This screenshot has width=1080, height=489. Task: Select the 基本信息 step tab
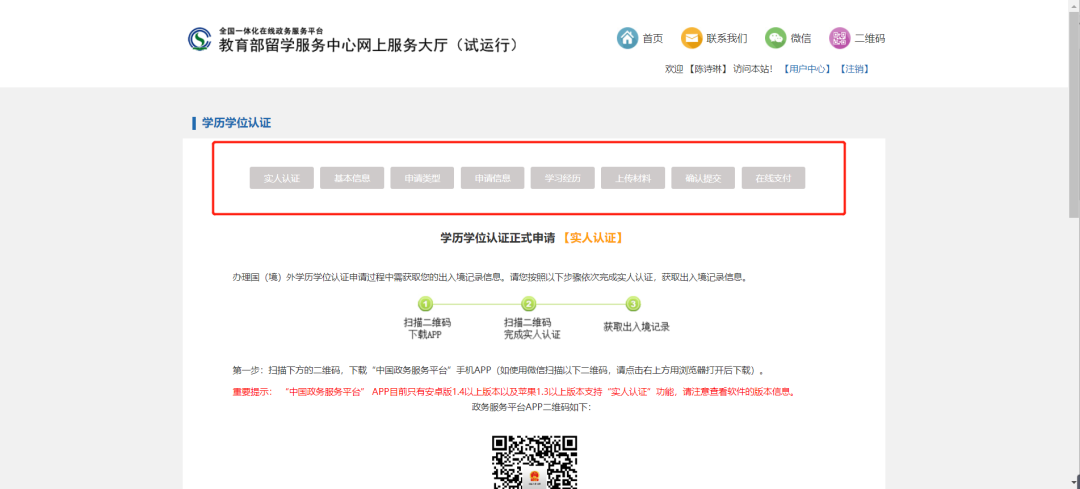pos(352,178)
